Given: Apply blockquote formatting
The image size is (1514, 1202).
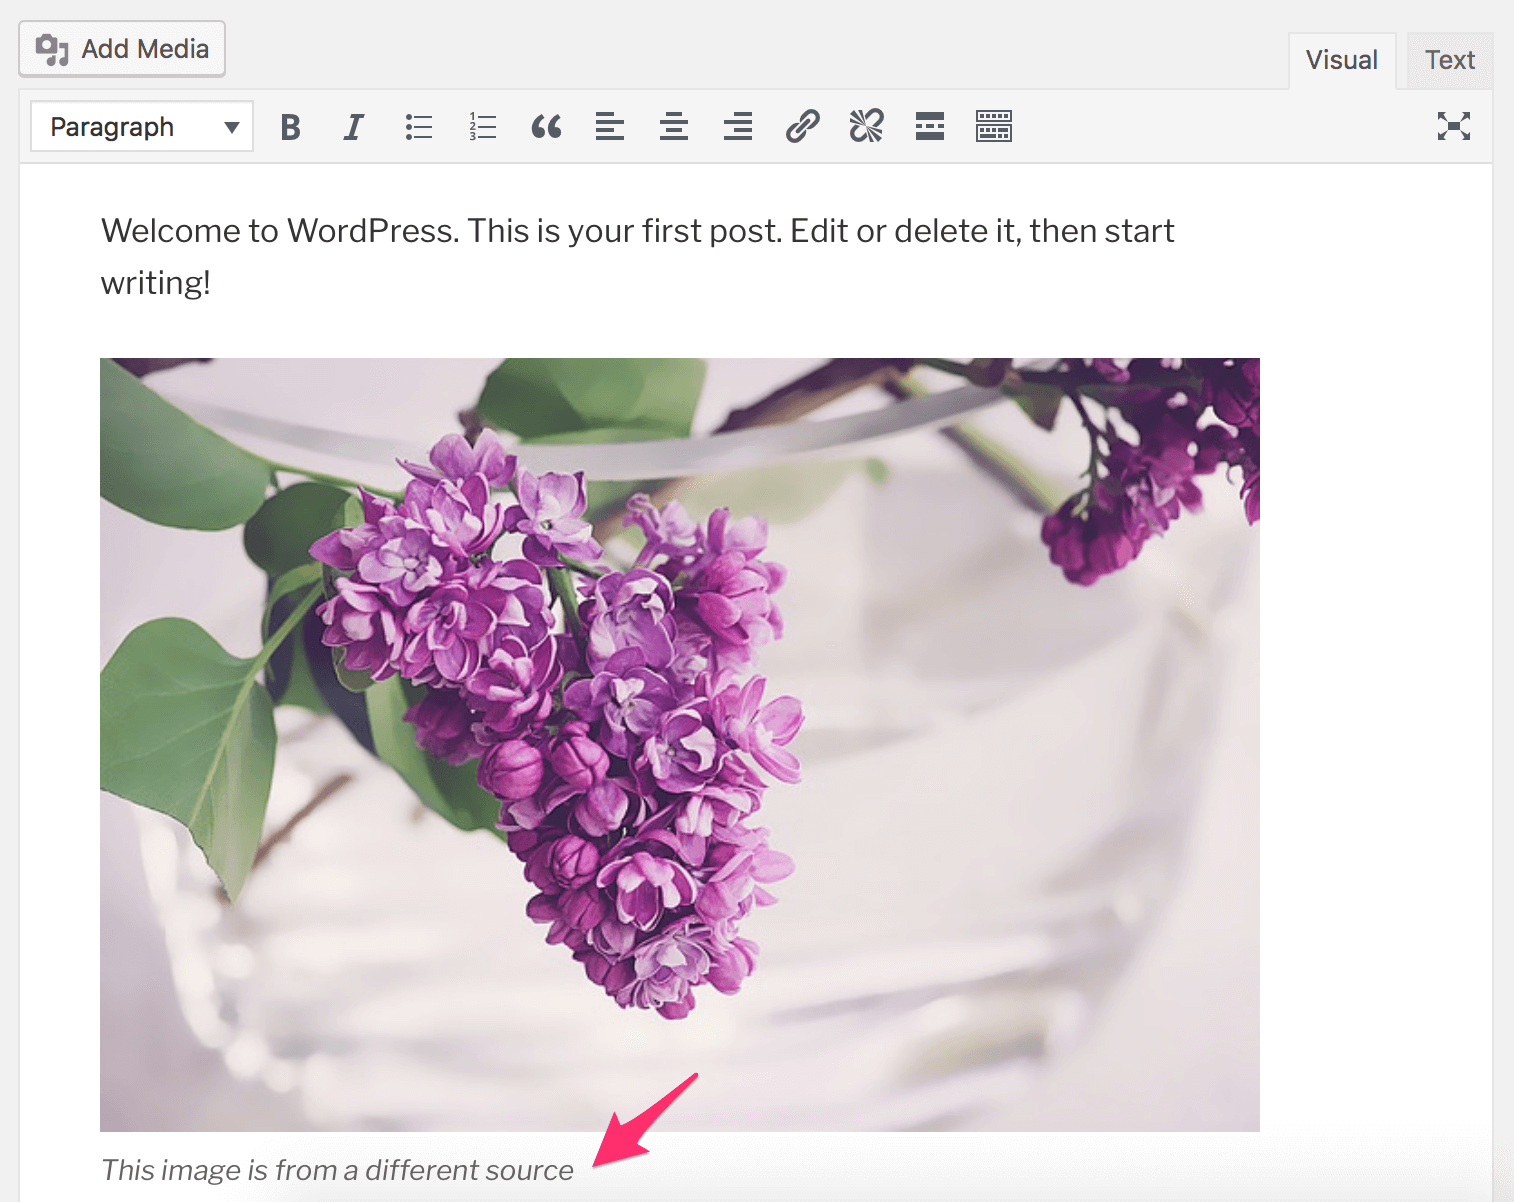Looking at the screenshot, I should coord(546,127).
